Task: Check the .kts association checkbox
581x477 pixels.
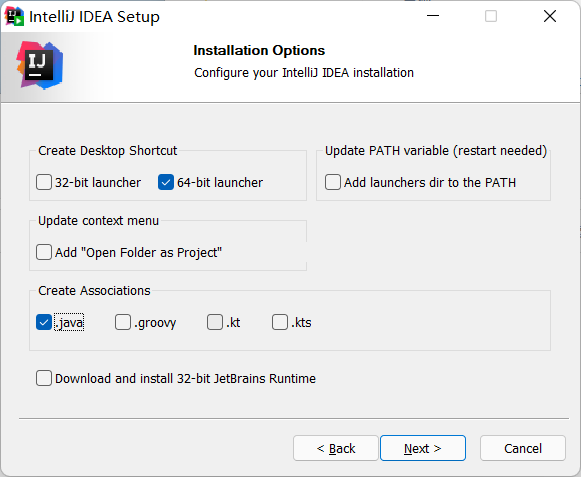Action: click(280, 322)
